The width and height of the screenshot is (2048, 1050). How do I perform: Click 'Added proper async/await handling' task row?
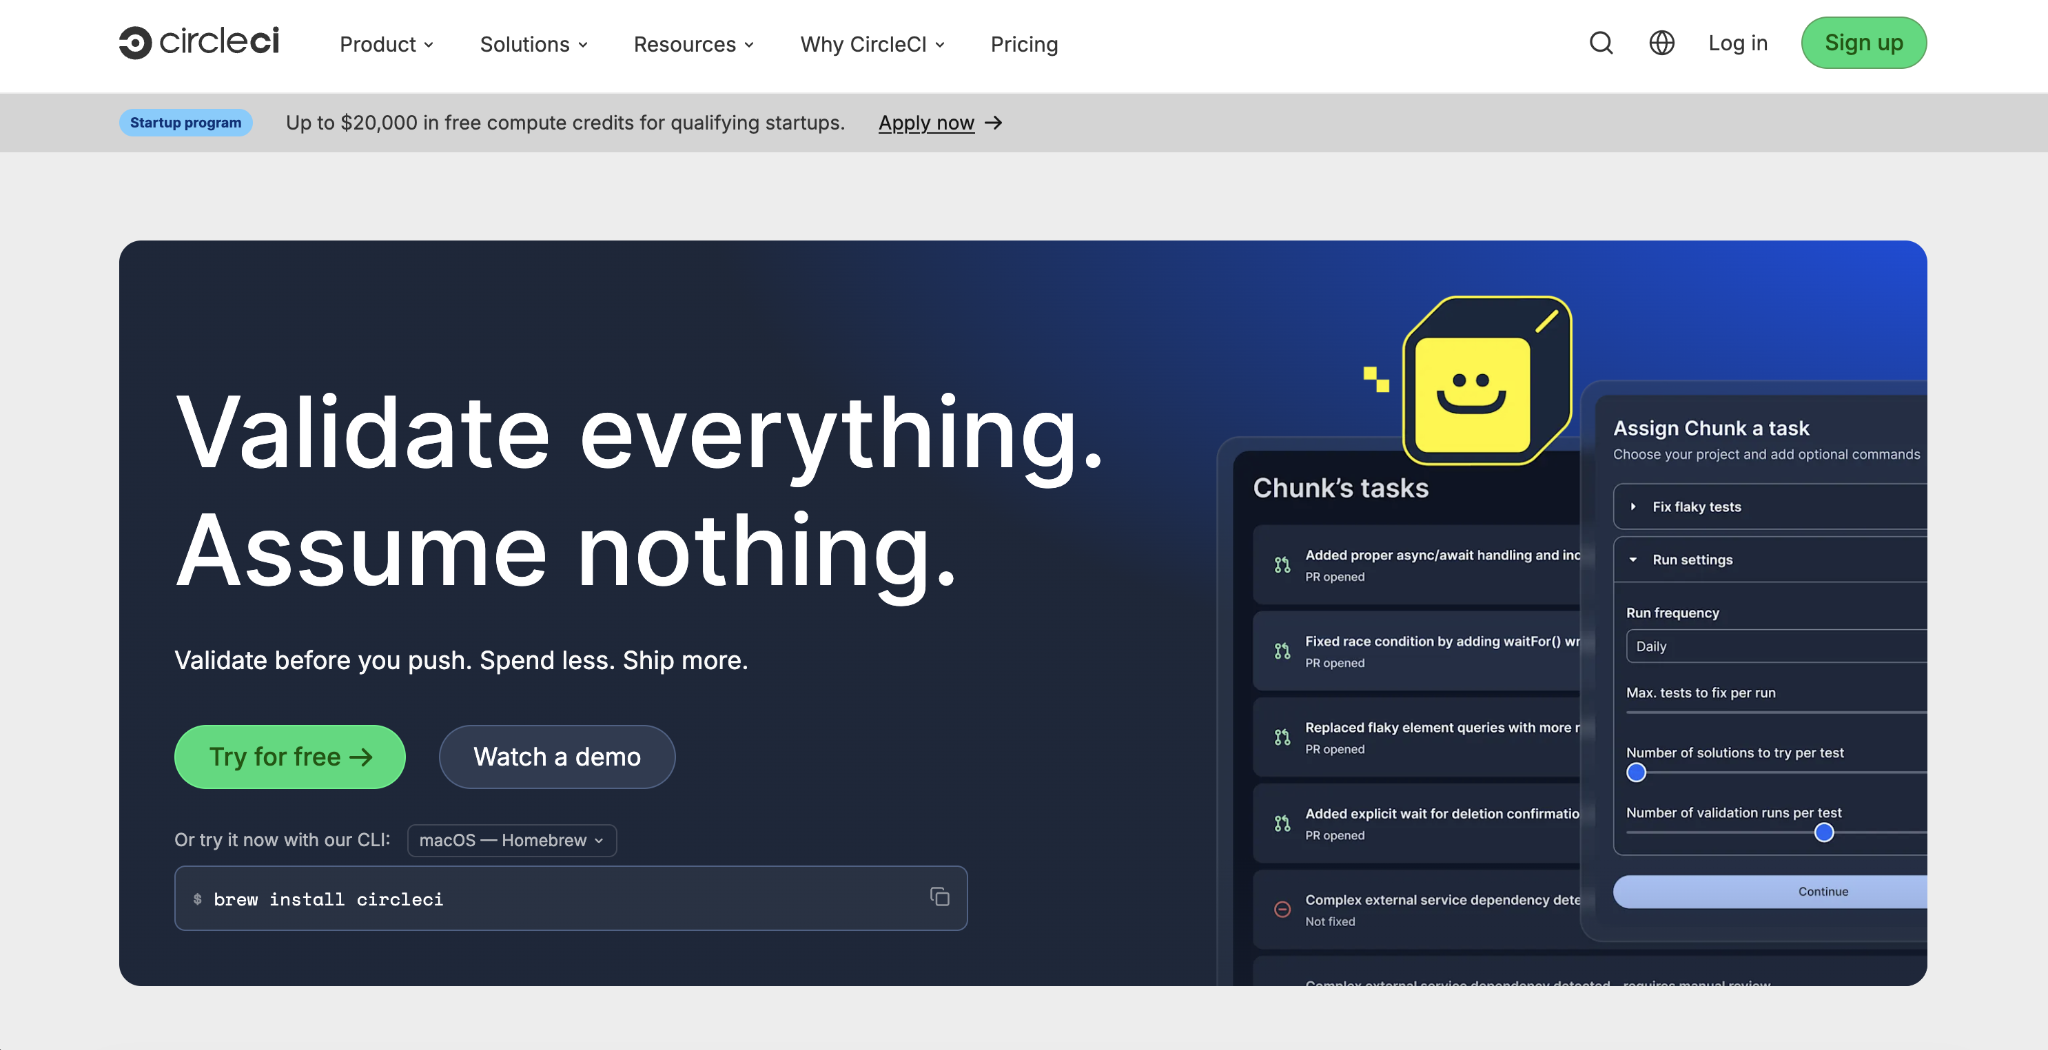click(x=1417, y=565)
